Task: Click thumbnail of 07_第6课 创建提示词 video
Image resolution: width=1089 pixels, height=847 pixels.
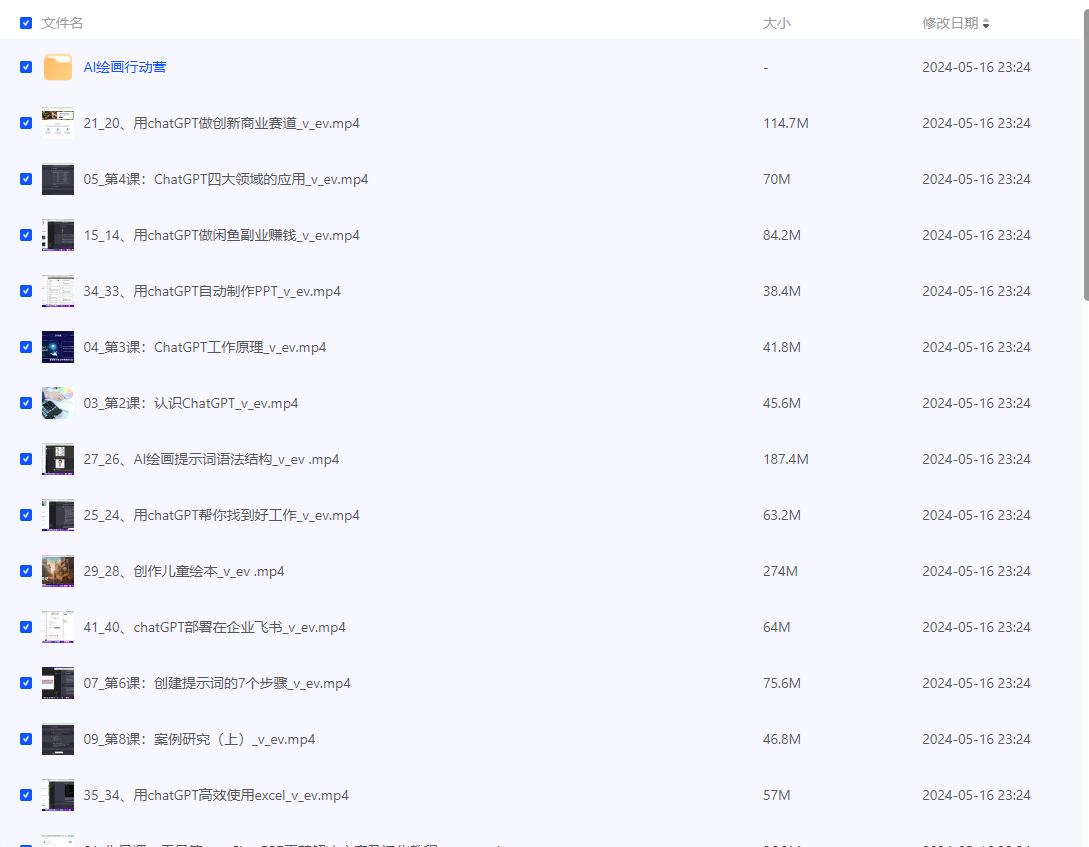Action: click(x=58, y=684)
